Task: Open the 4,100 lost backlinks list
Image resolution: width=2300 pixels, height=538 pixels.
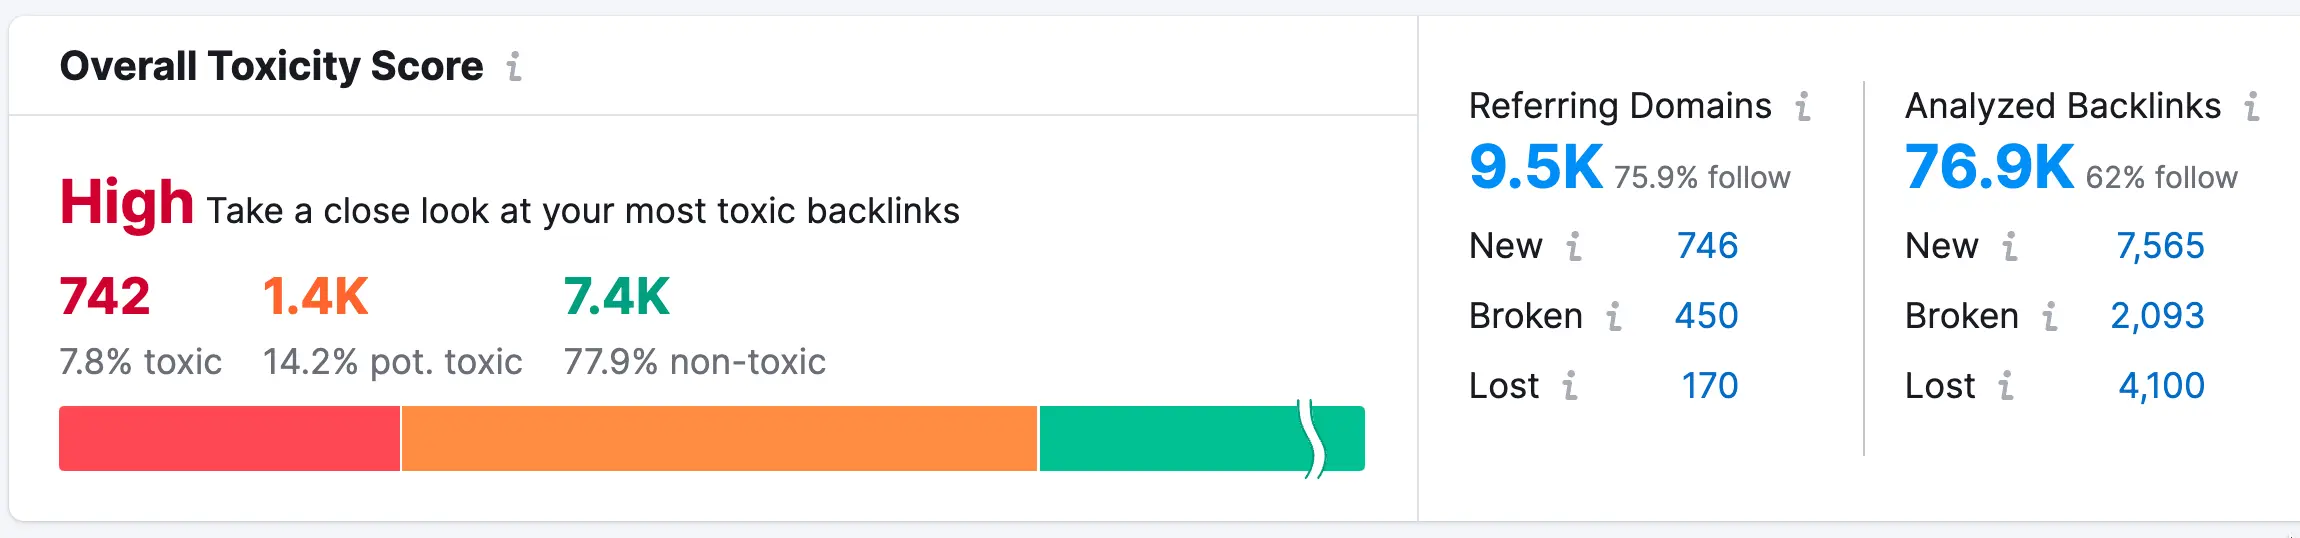Action: pos(2161,386)
